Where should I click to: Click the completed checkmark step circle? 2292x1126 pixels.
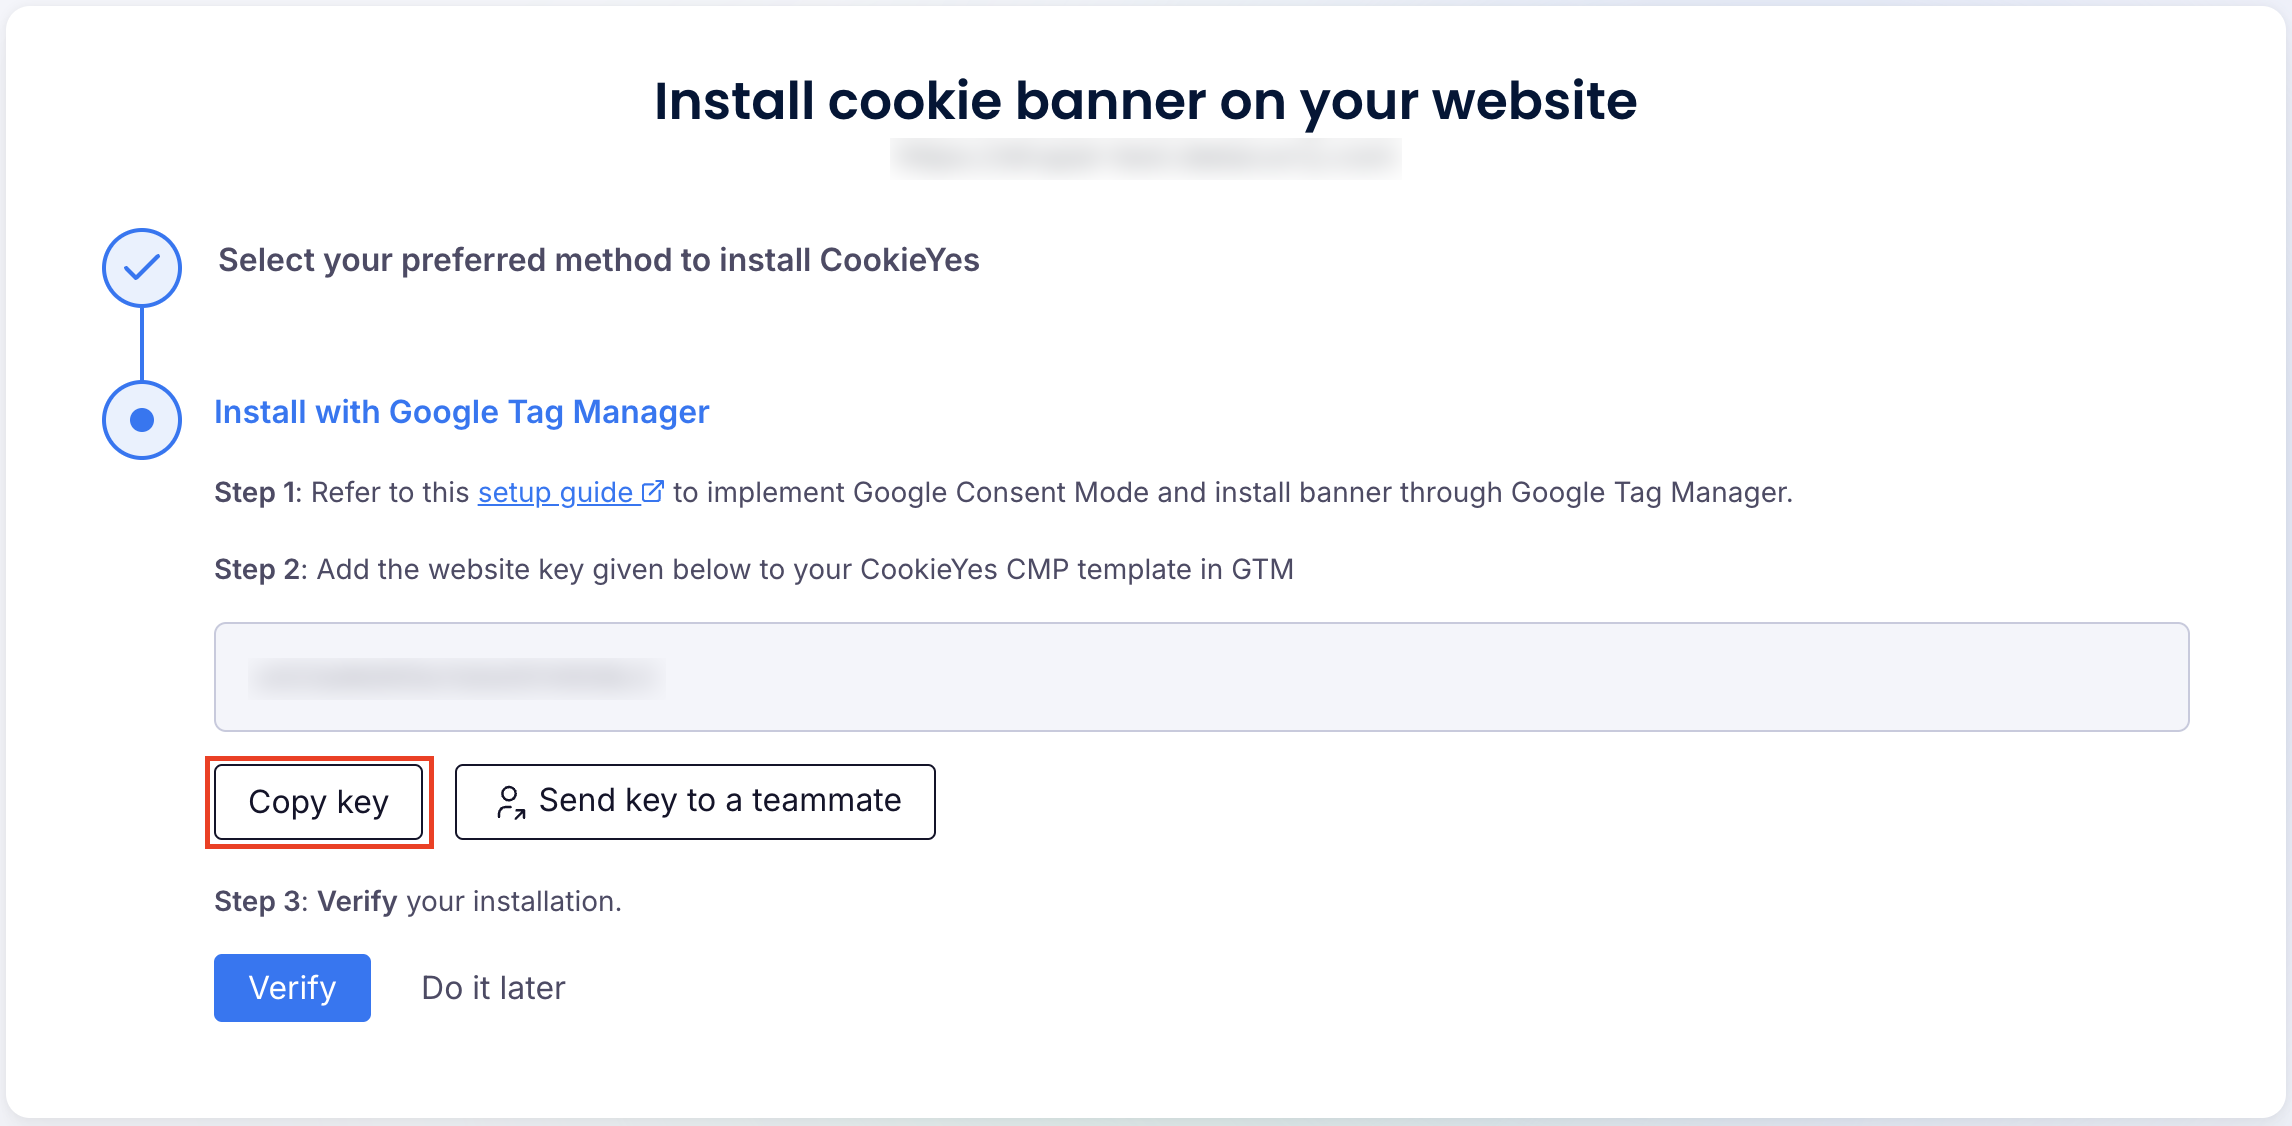142,268
